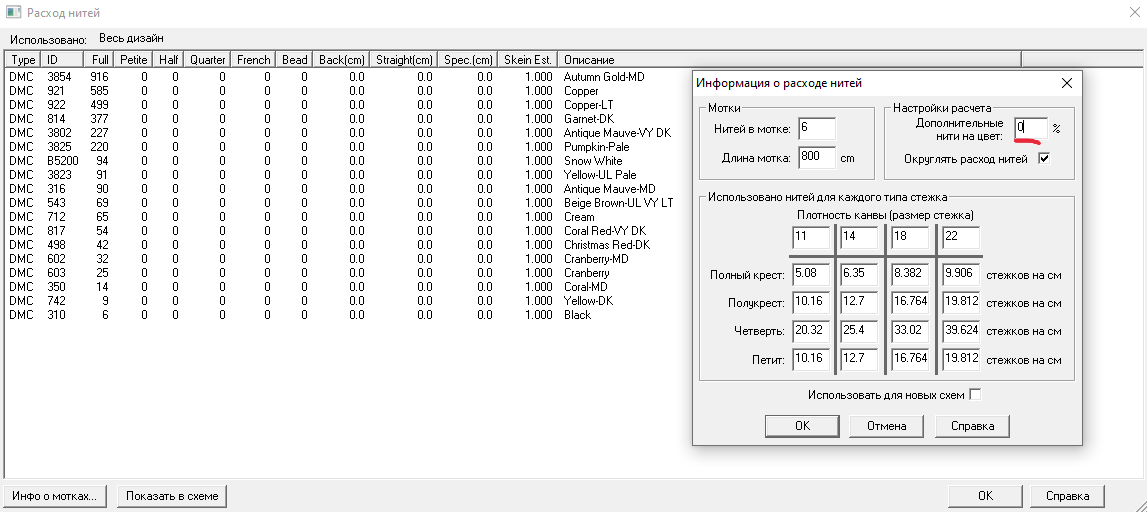Edit the Полный крест value 9.906
This screenshot has width=1147, height=512.
(960, 274)
